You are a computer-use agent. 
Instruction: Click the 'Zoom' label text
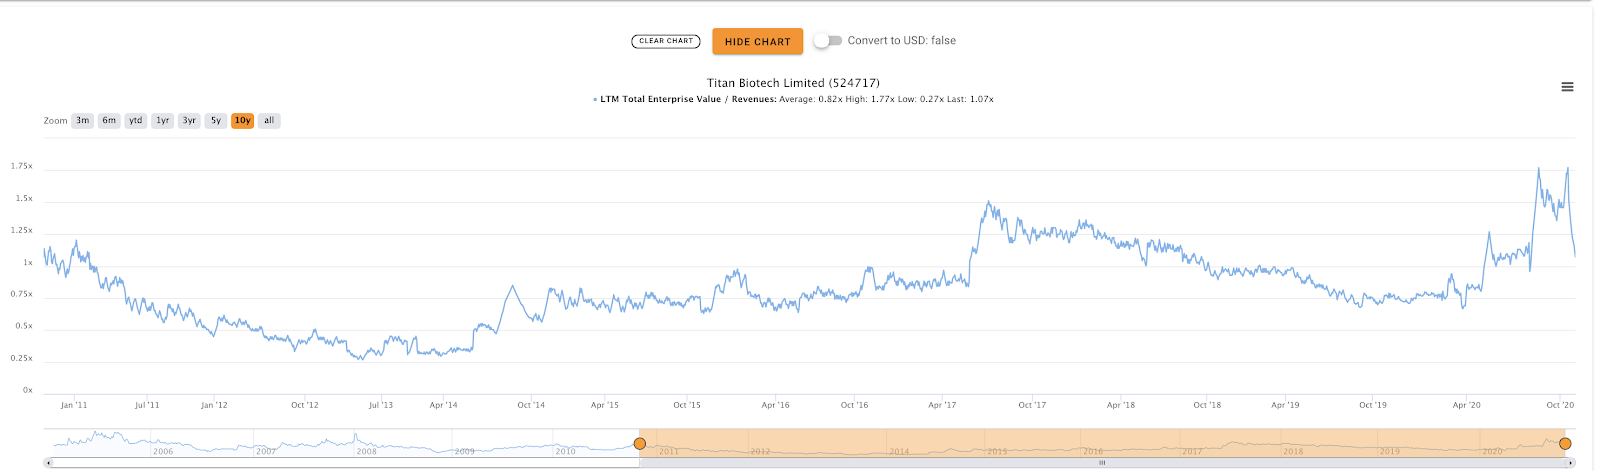(55, 121)
